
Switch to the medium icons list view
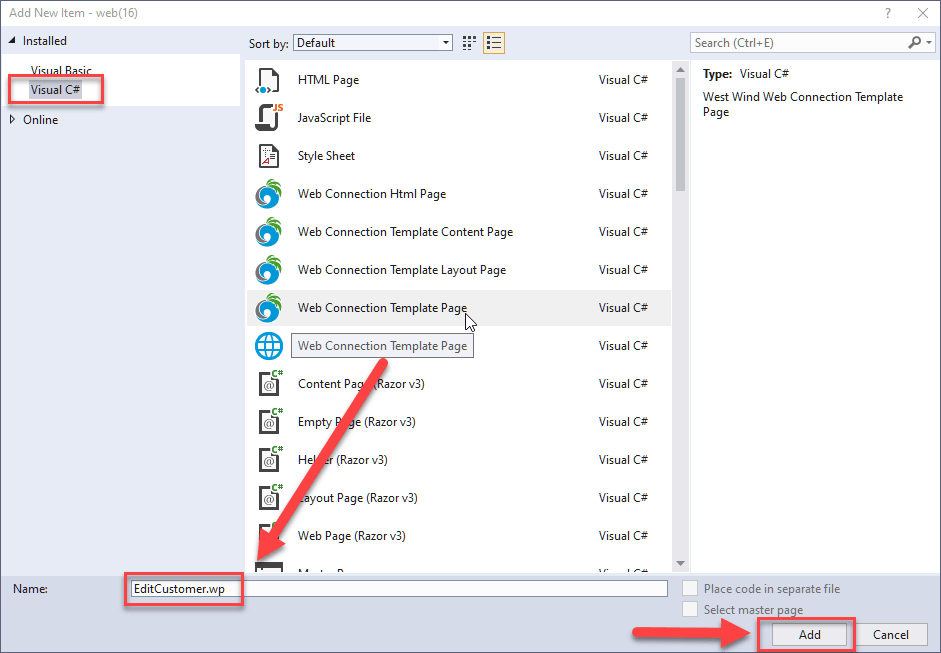pyautogui.click(x=494, y=43)
